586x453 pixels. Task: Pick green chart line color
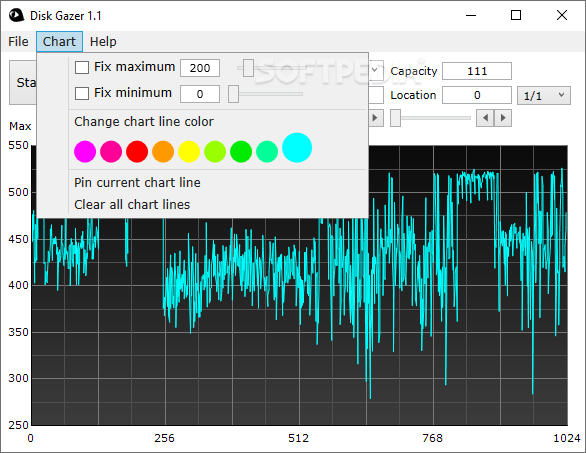[x=241, y=152]
